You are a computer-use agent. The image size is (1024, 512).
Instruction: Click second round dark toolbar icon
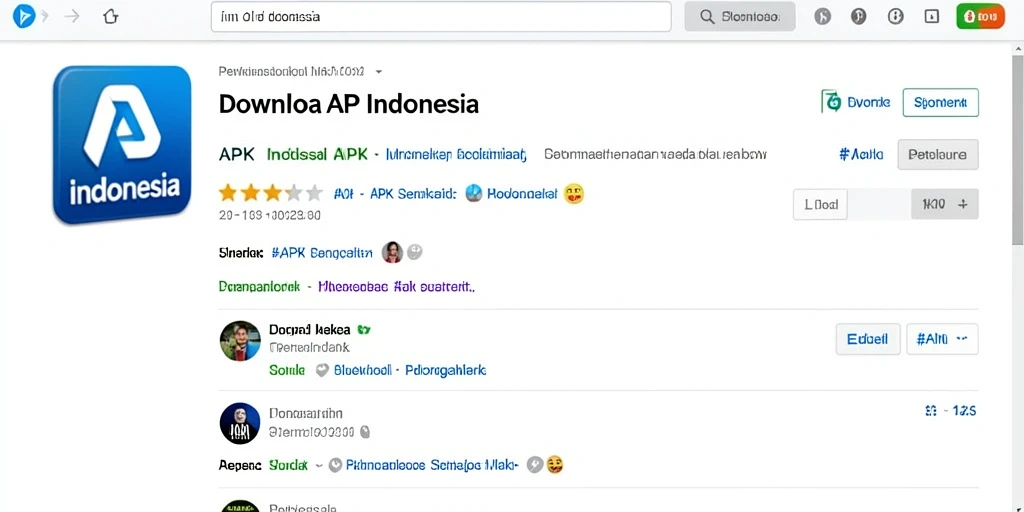859,16
